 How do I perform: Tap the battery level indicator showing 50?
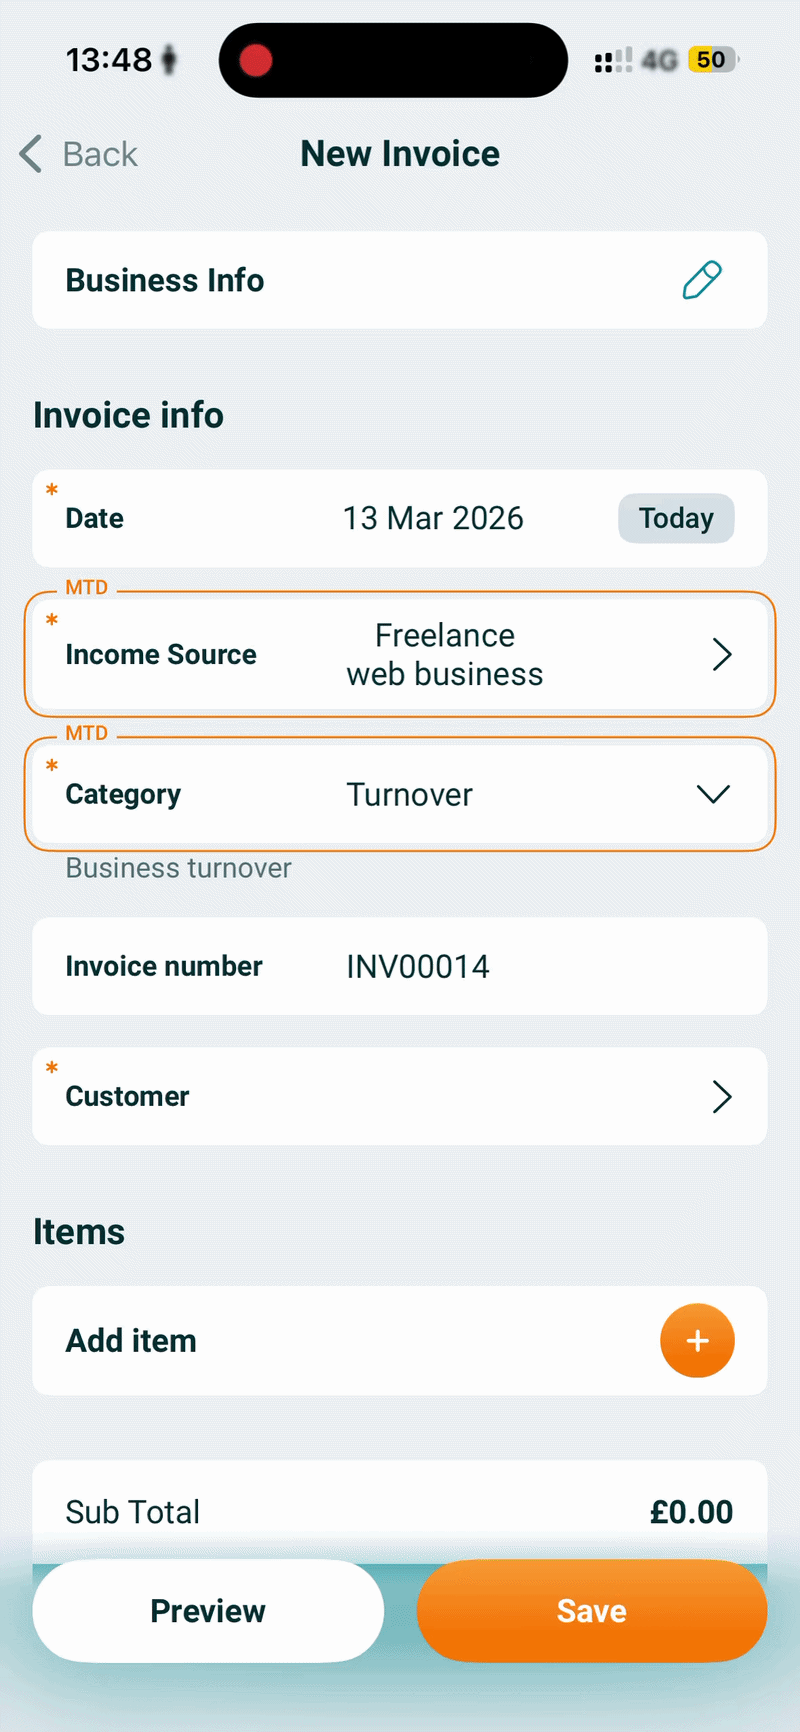point(712,60)
